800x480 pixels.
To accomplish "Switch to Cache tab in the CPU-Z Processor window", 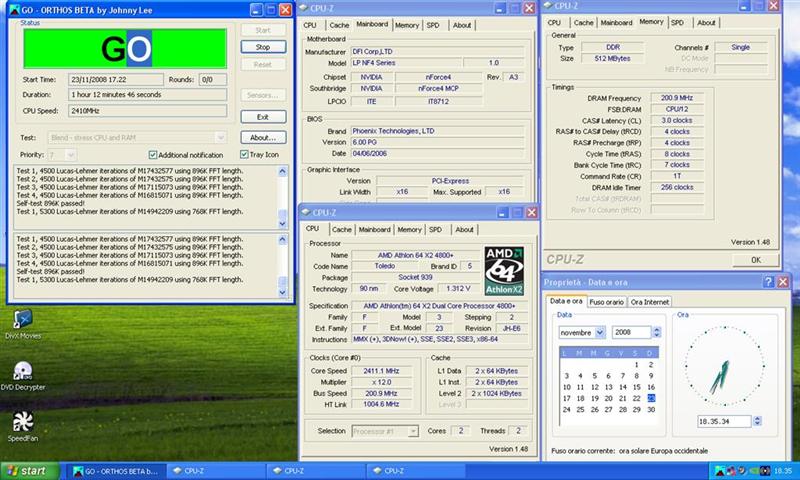I will [x=341, y=230].
